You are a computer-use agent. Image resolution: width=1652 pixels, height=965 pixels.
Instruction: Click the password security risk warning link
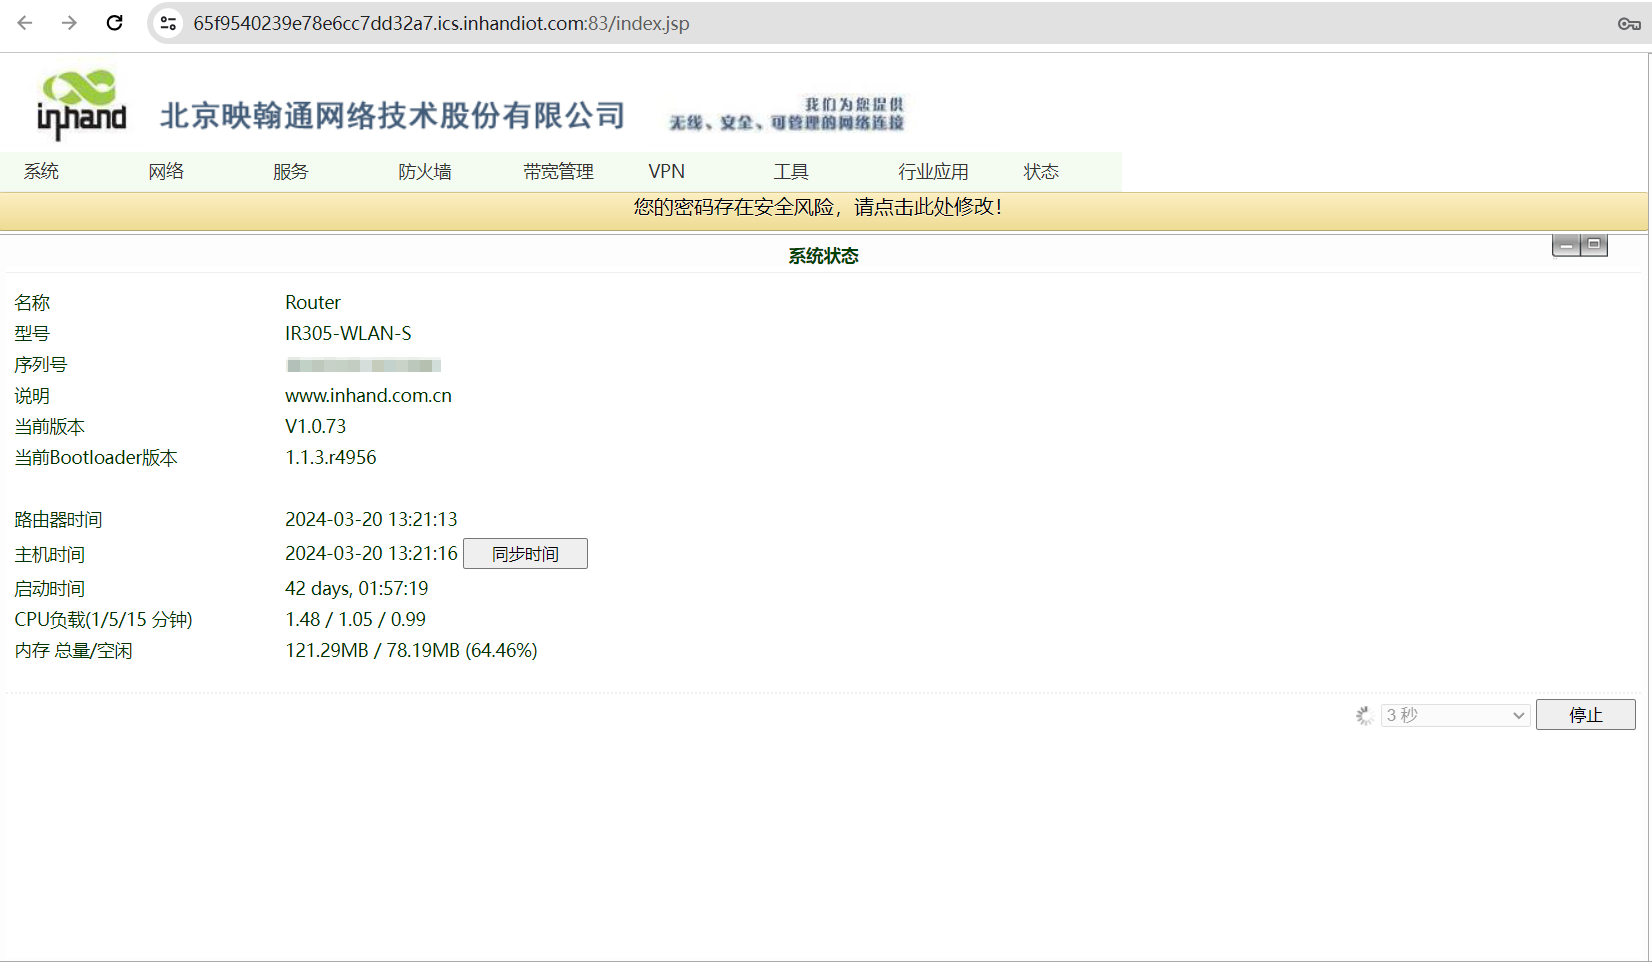[818, 207]
